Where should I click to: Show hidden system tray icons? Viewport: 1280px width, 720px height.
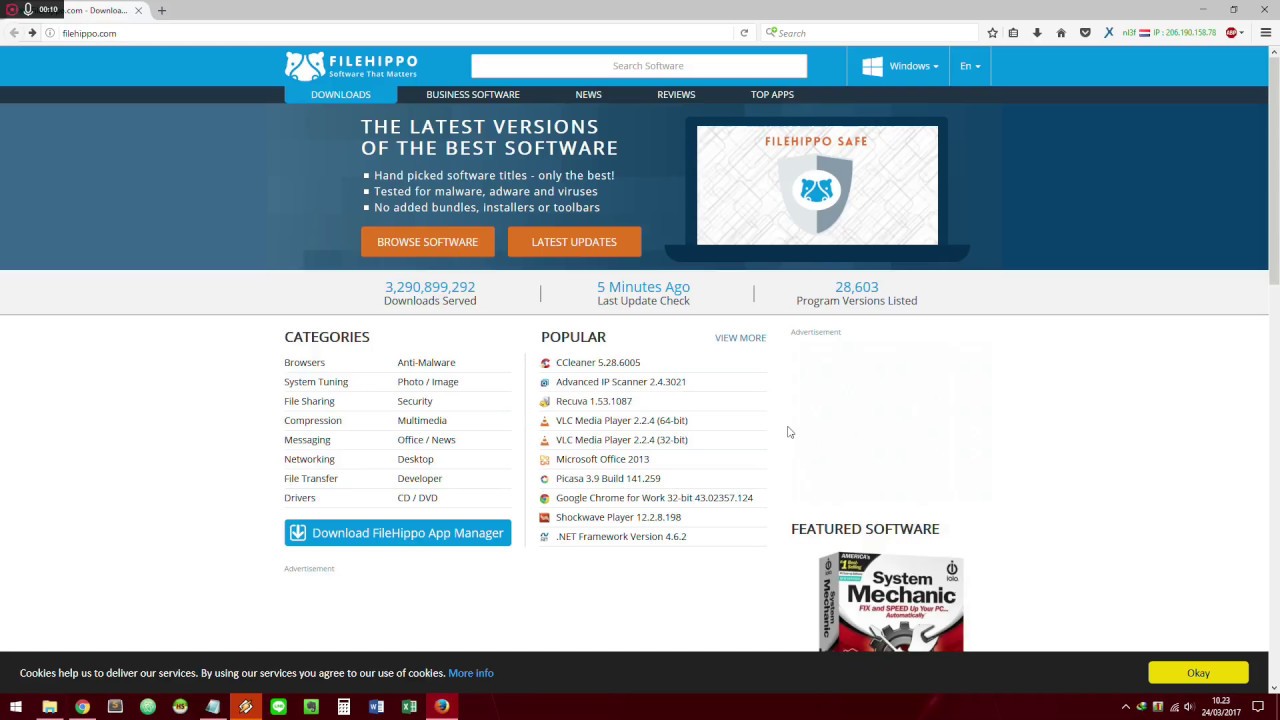tap(1125, 707)
